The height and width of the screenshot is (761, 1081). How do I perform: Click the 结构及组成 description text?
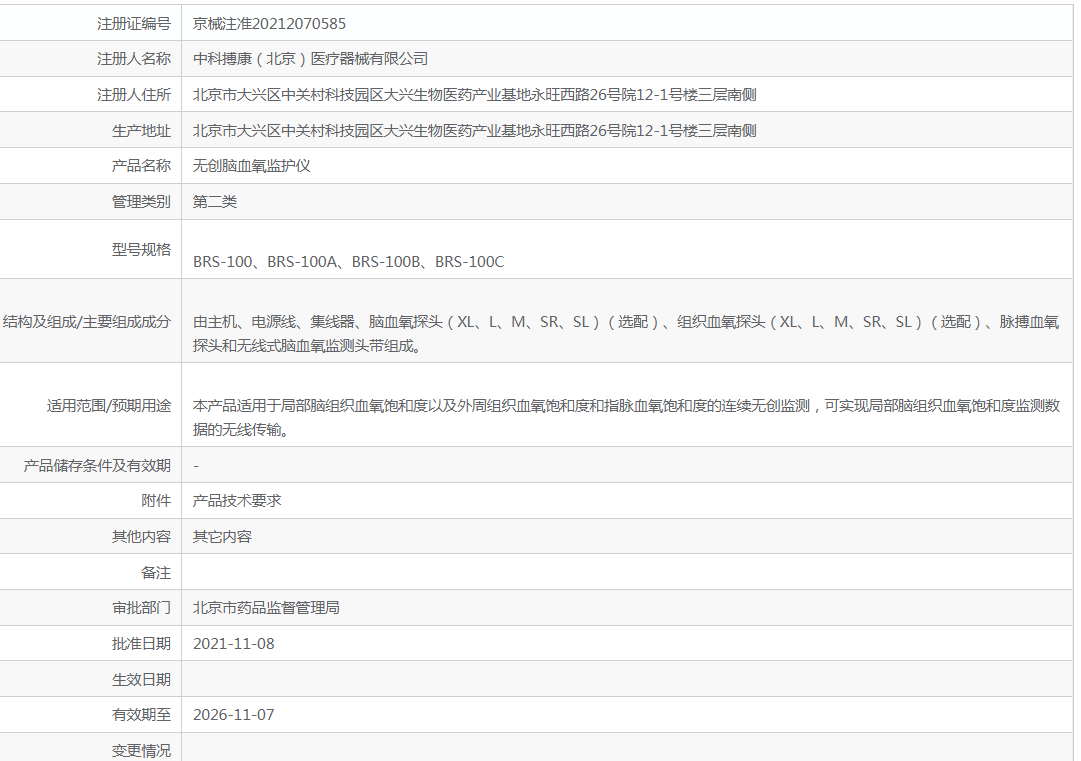pyautogui.click(x=626, y=334)
